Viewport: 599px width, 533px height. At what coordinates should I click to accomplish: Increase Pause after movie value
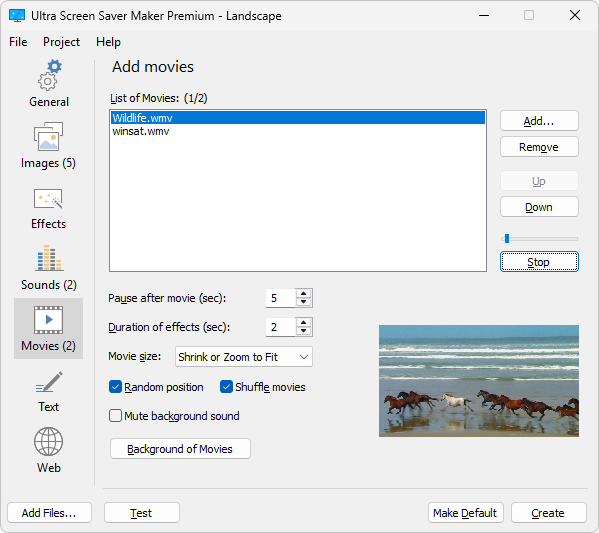pos(303,294)
